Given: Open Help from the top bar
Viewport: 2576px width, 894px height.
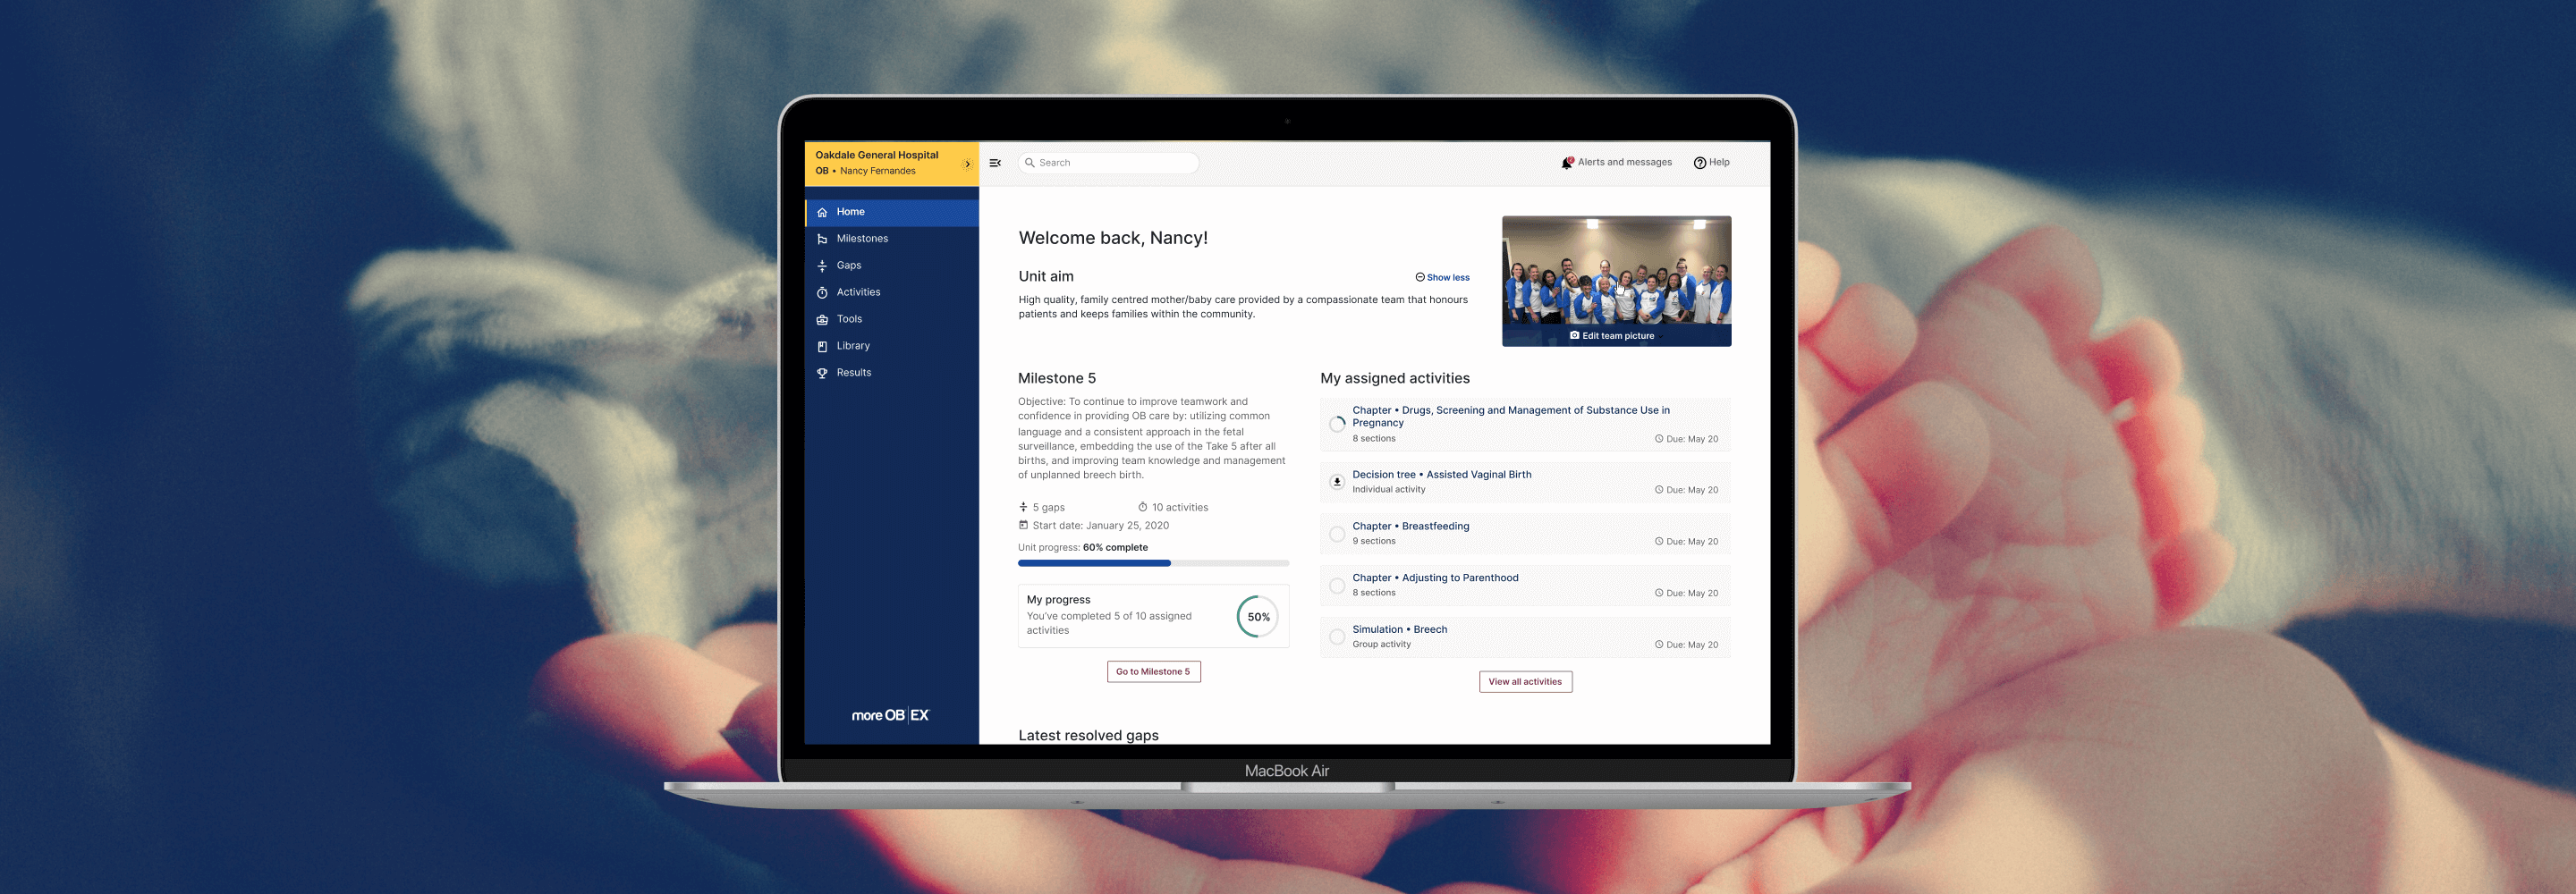Looking at the screenshot, I should (x=1711, y=163).
